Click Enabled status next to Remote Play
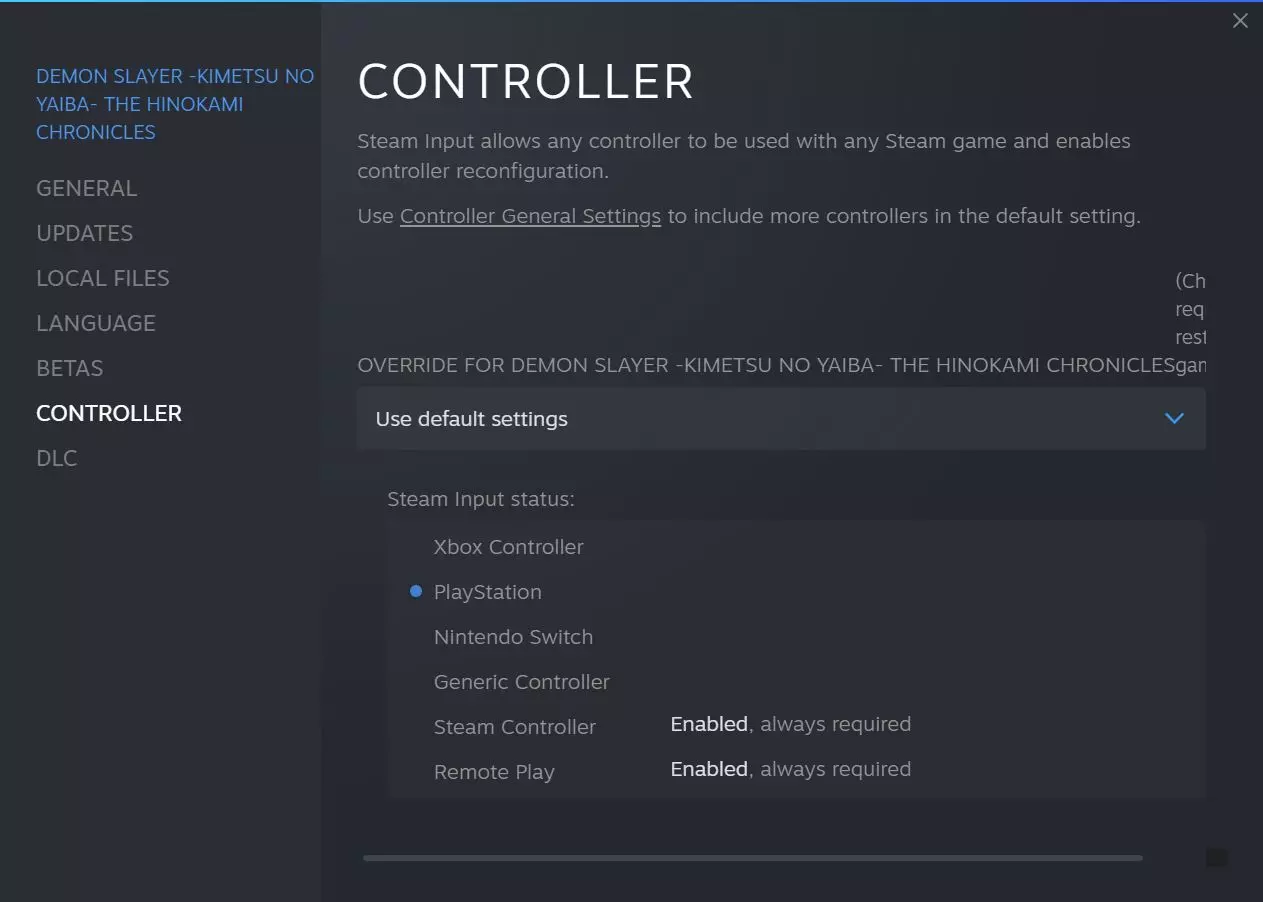1263x902 pixels. click(709, 769)
